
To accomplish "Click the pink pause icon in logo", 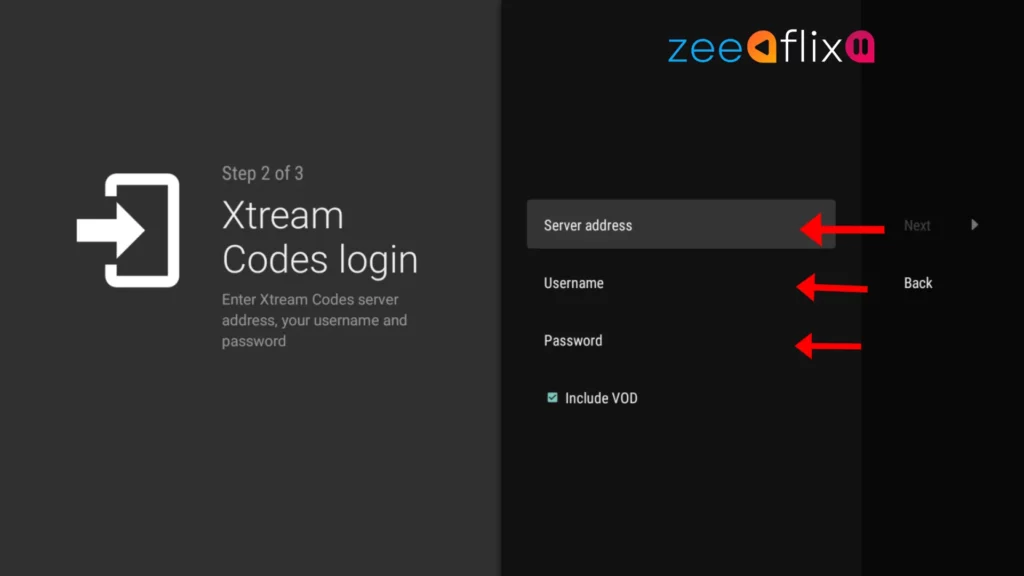I will (x=860, y=46).
